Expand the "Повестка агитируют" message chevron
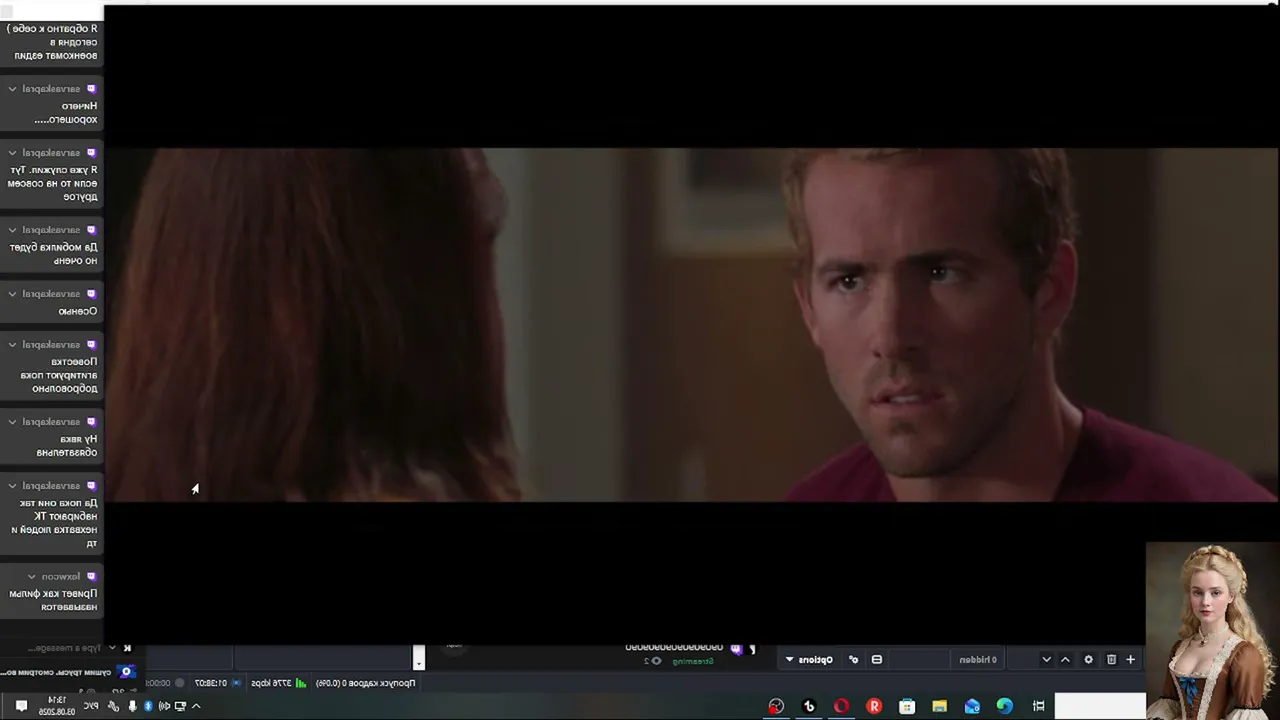This screenshot has width=1280, height=720. pyautogui.click(x=12, y=345)
